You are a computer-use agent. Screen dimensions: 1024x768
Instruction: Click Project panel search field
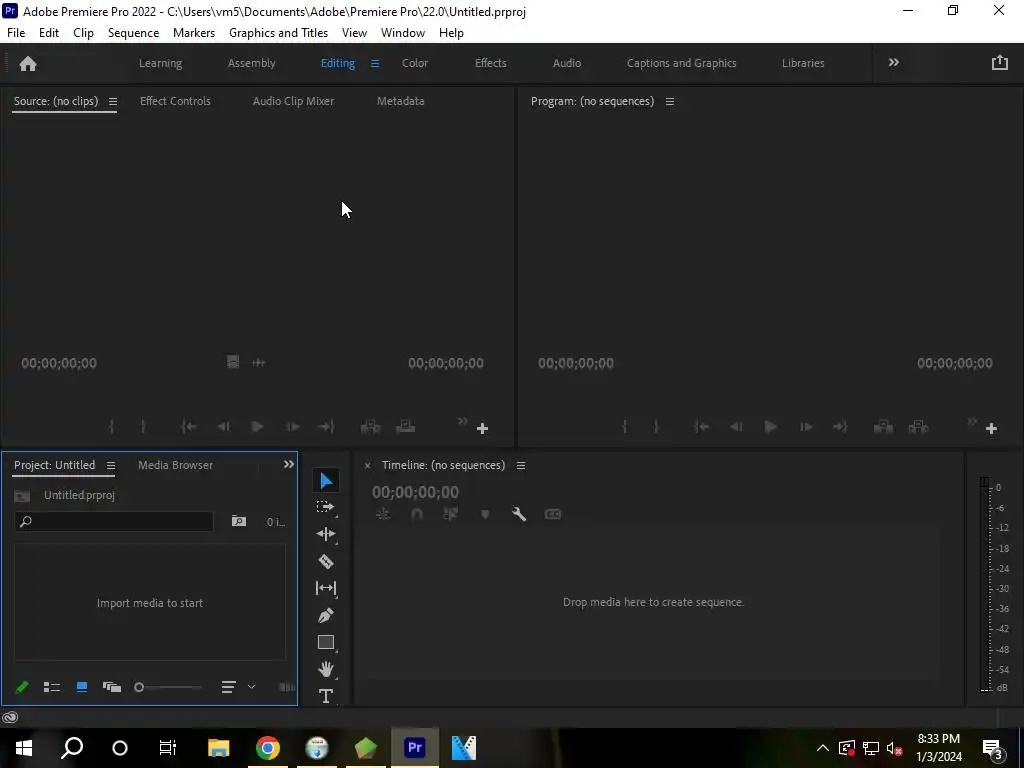click(x=114, y=521)
